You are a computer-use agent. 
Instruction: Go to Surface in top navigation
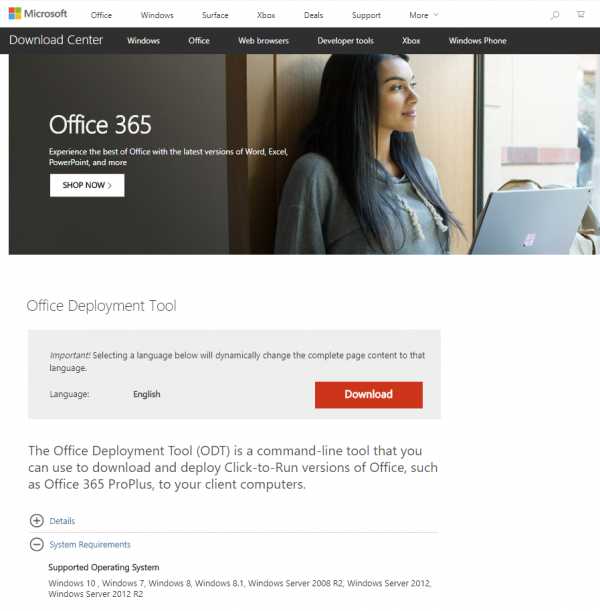click(x=215, y=15)
